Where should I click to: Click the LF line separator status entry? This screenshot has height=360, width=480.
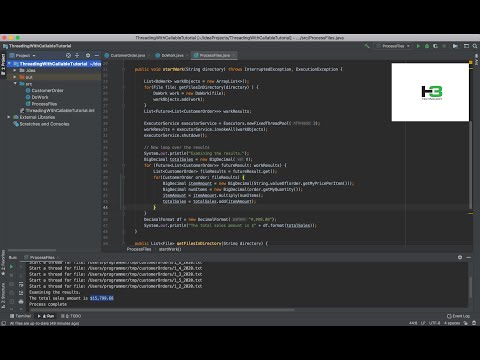[x=423, y=323]
